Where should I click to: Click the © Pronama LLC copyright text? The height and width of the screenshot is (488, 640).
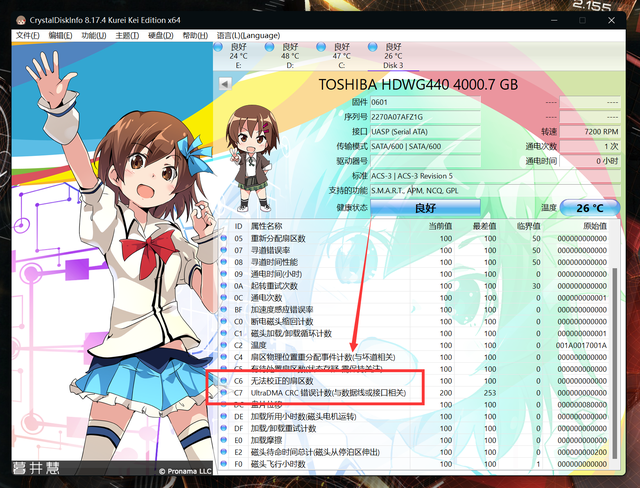(x=185, y=471)
